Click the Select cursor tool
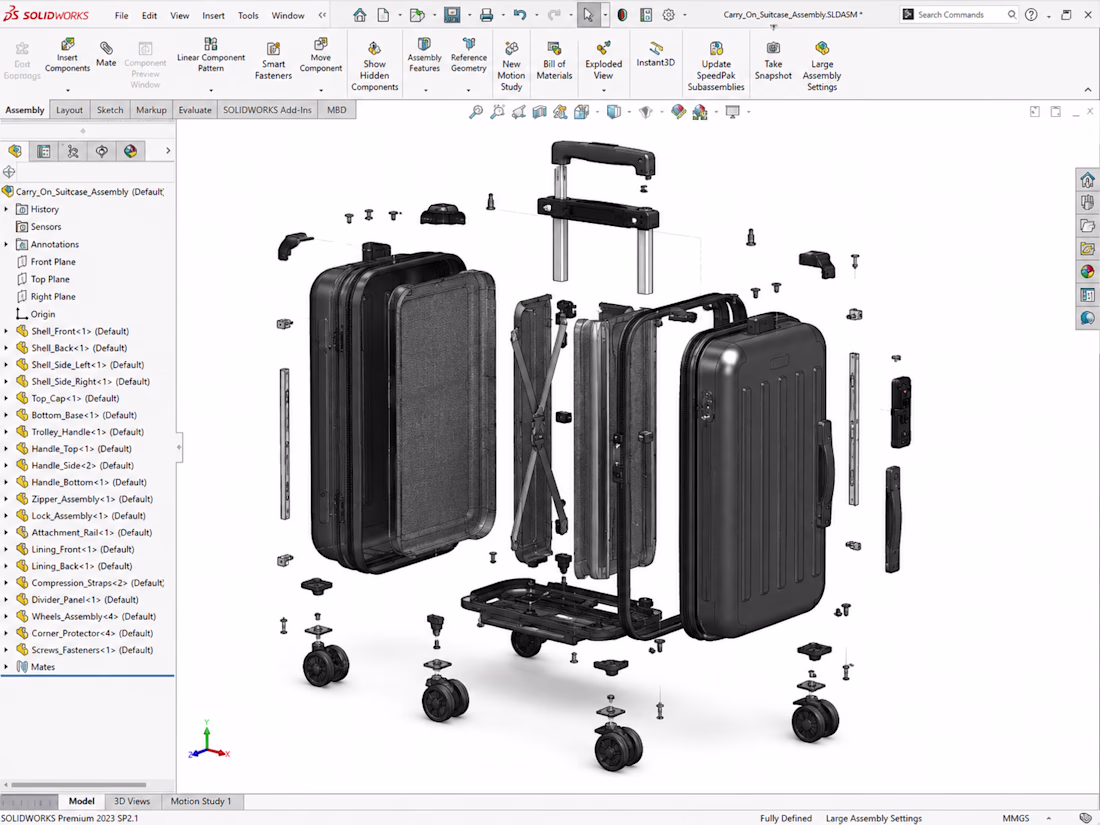This screenshot has height=825, width=1100. 588,15
